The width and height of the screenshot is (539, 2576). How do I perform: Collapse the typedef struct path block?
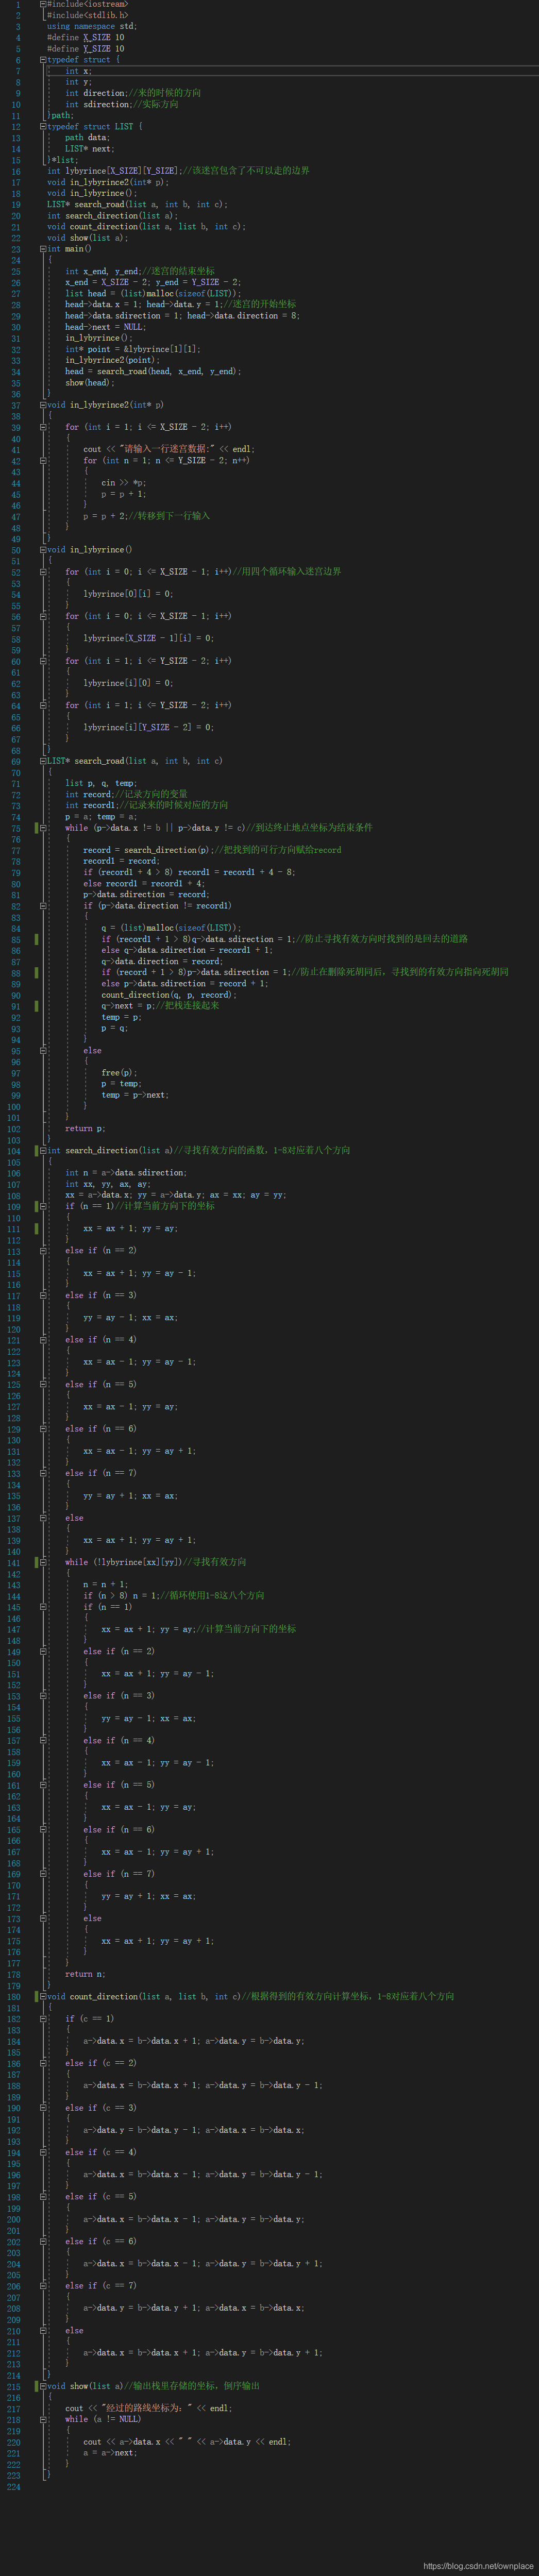point(43,60)
